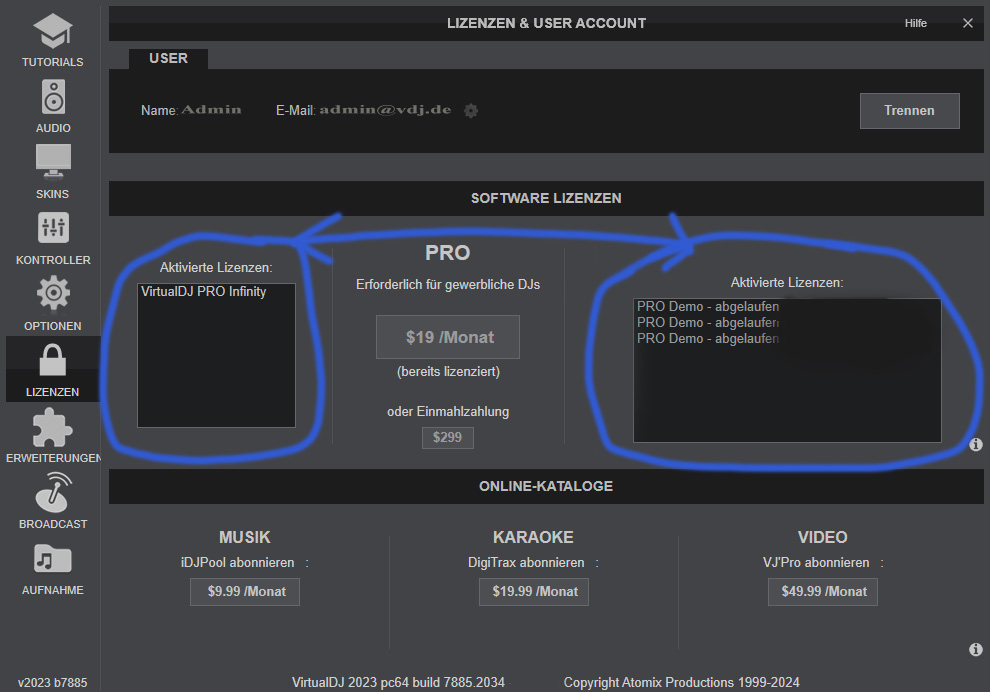The height and width of the screenshot is (692, 990).
Task: Click 'Erforderlich für gewerbliche DJs' text
Action: 448,285
